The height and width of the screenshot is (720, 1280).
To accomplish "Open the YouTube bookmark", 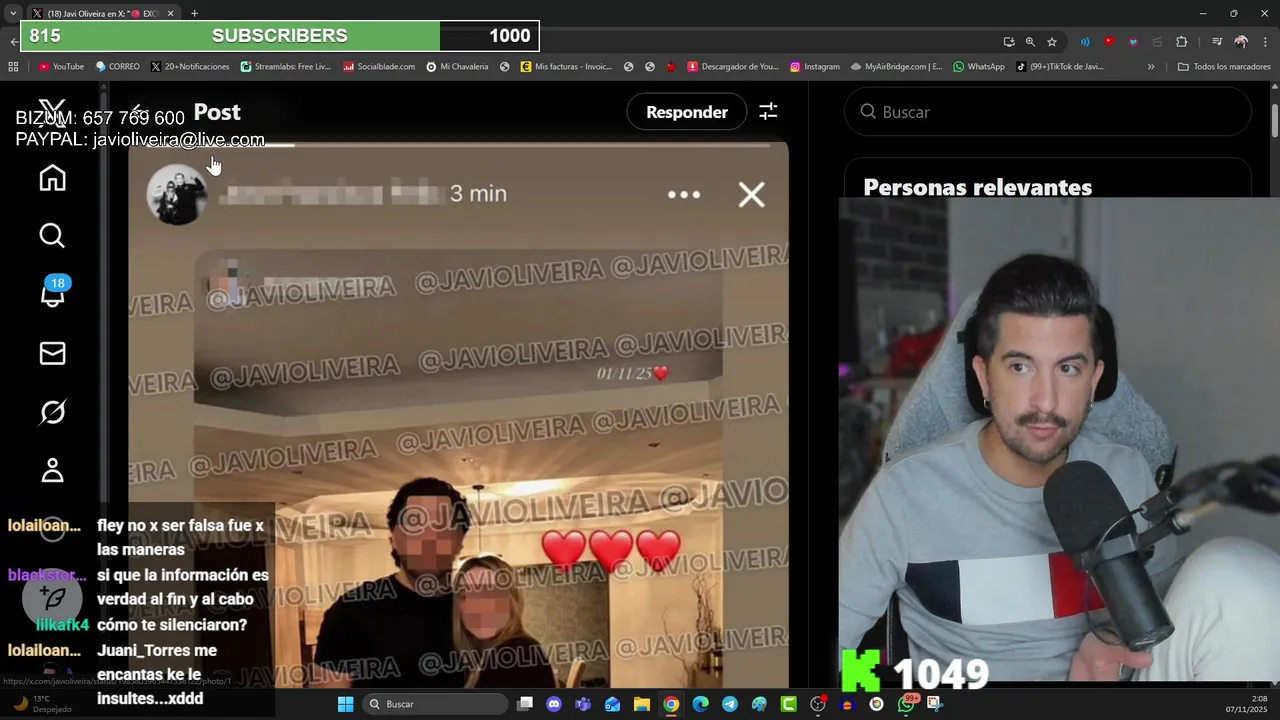I will click(x=61, y=67).
